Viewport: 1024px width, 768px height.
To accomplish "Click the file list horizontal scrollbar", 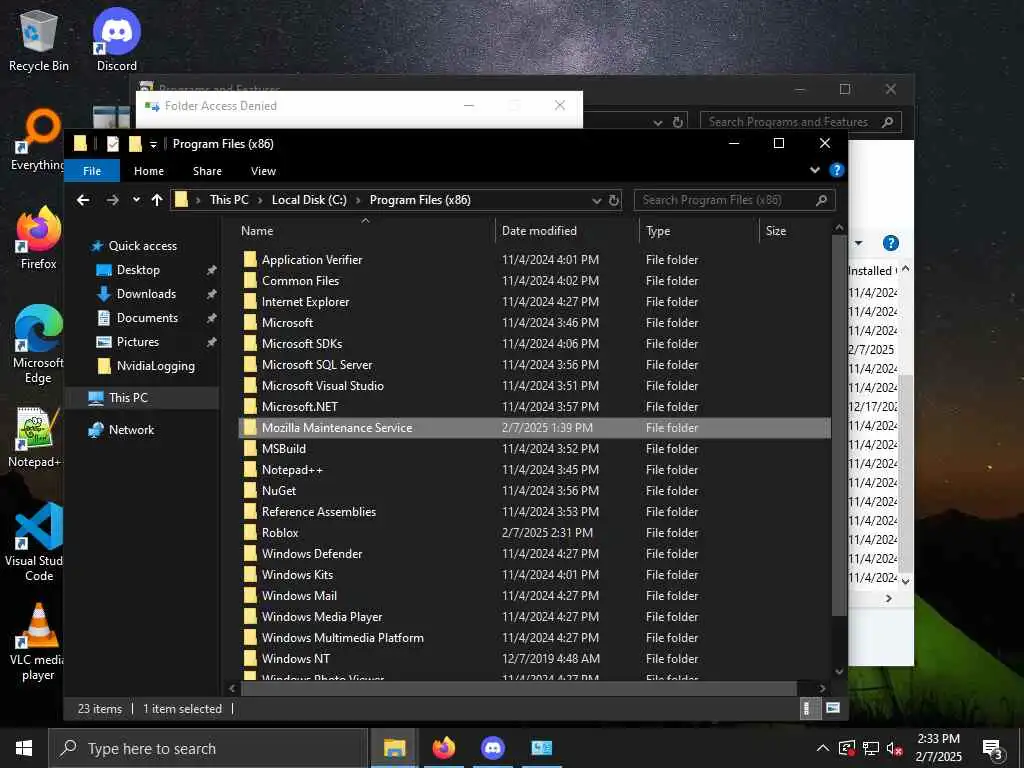I will [519, 688].
